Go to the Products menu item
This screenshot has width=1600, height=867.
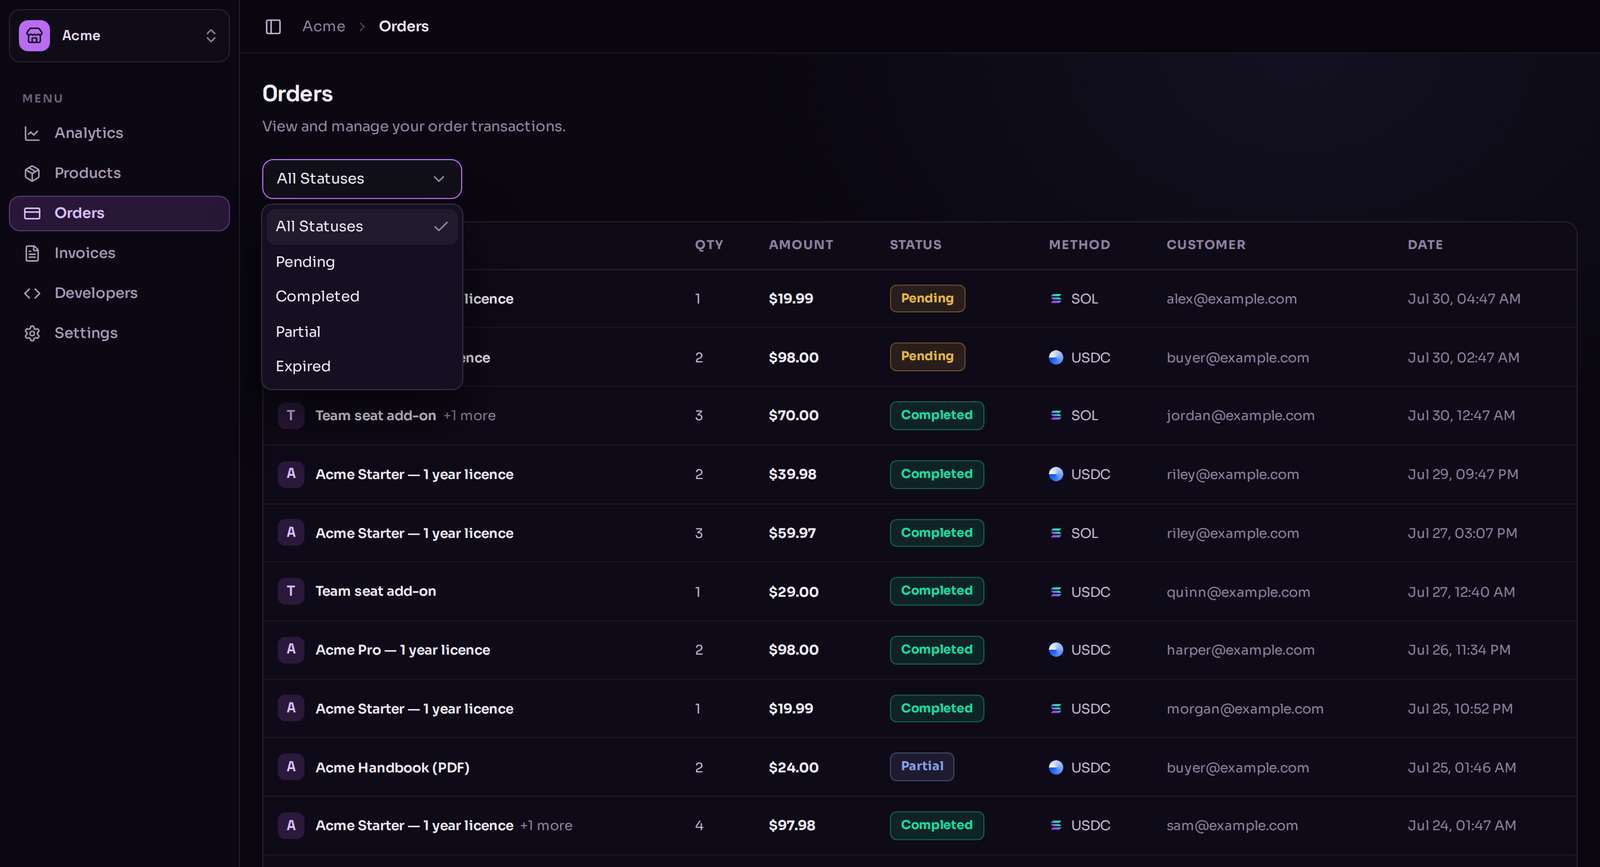coord(119,173)
